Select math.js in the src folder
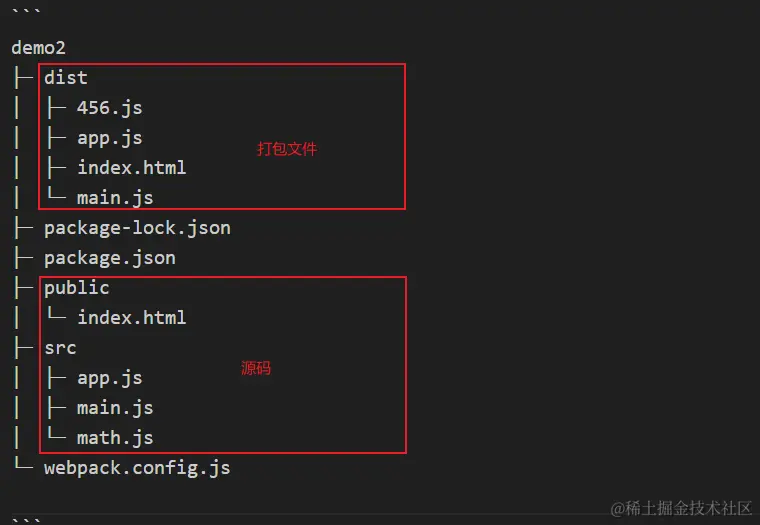The height and width of the screenshot is (525, 760). coord(114,437)
